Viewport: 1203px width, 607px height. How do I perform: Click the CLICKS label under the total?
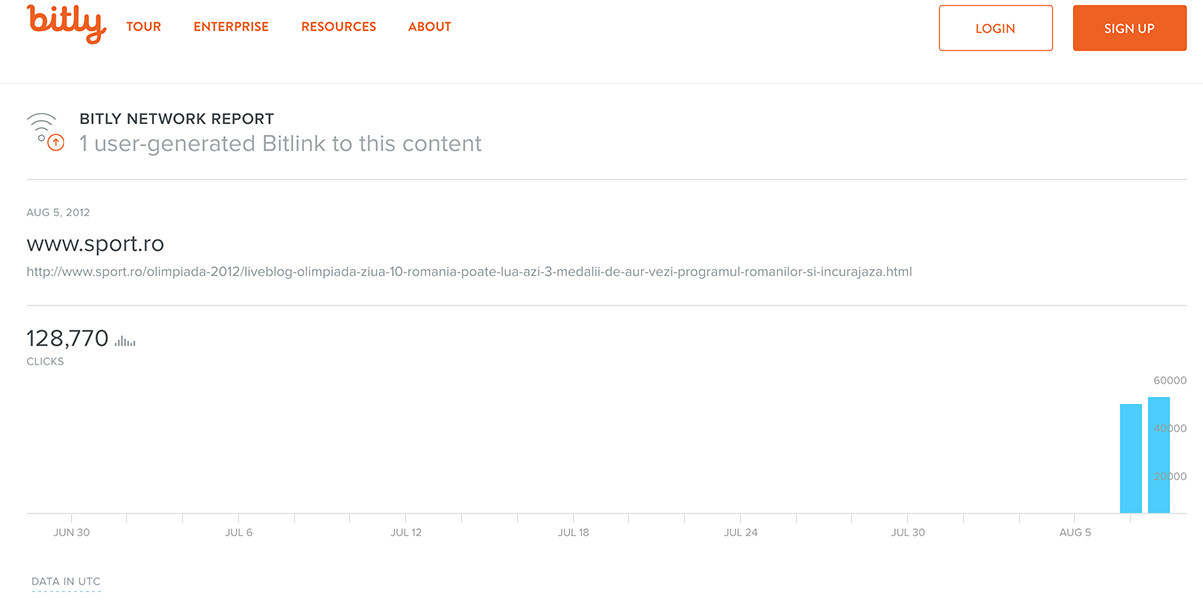click(x=45, y=361)
